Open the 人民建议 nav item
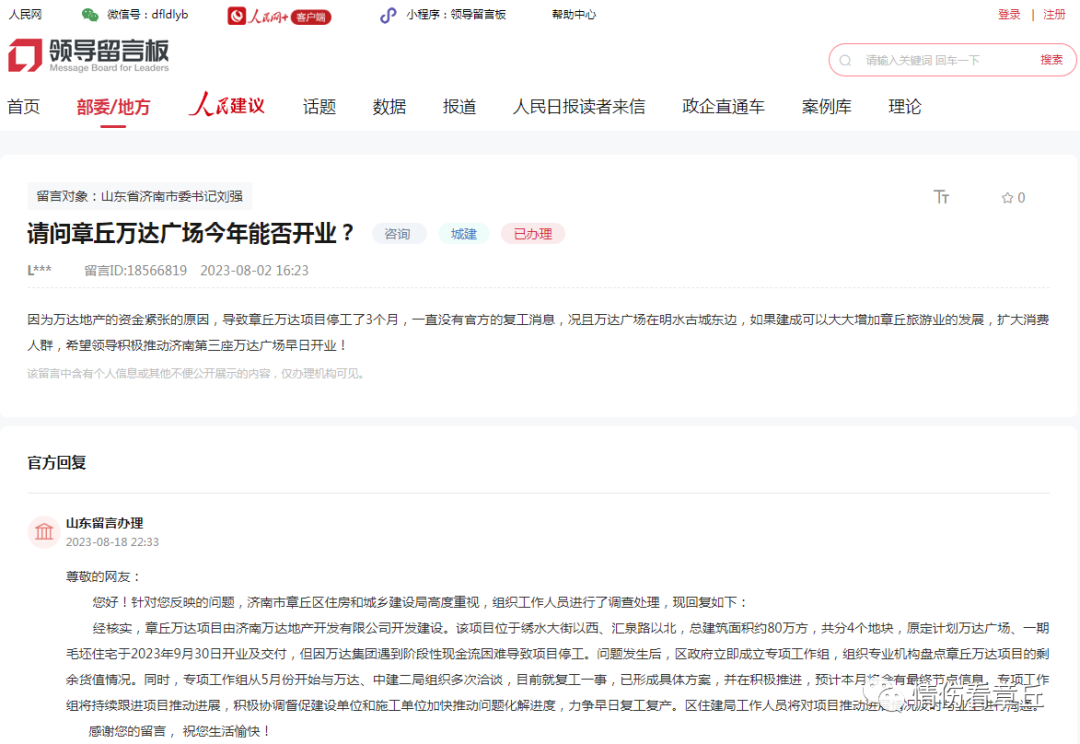Image resolution: width=1080 pixels, height=744 pixels. (227, 105)
